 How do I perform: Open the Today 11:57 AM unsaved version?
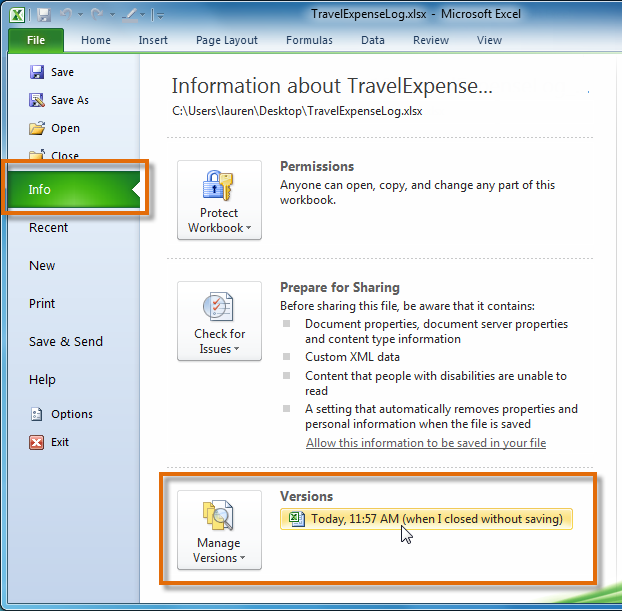(x=426, y=519)
